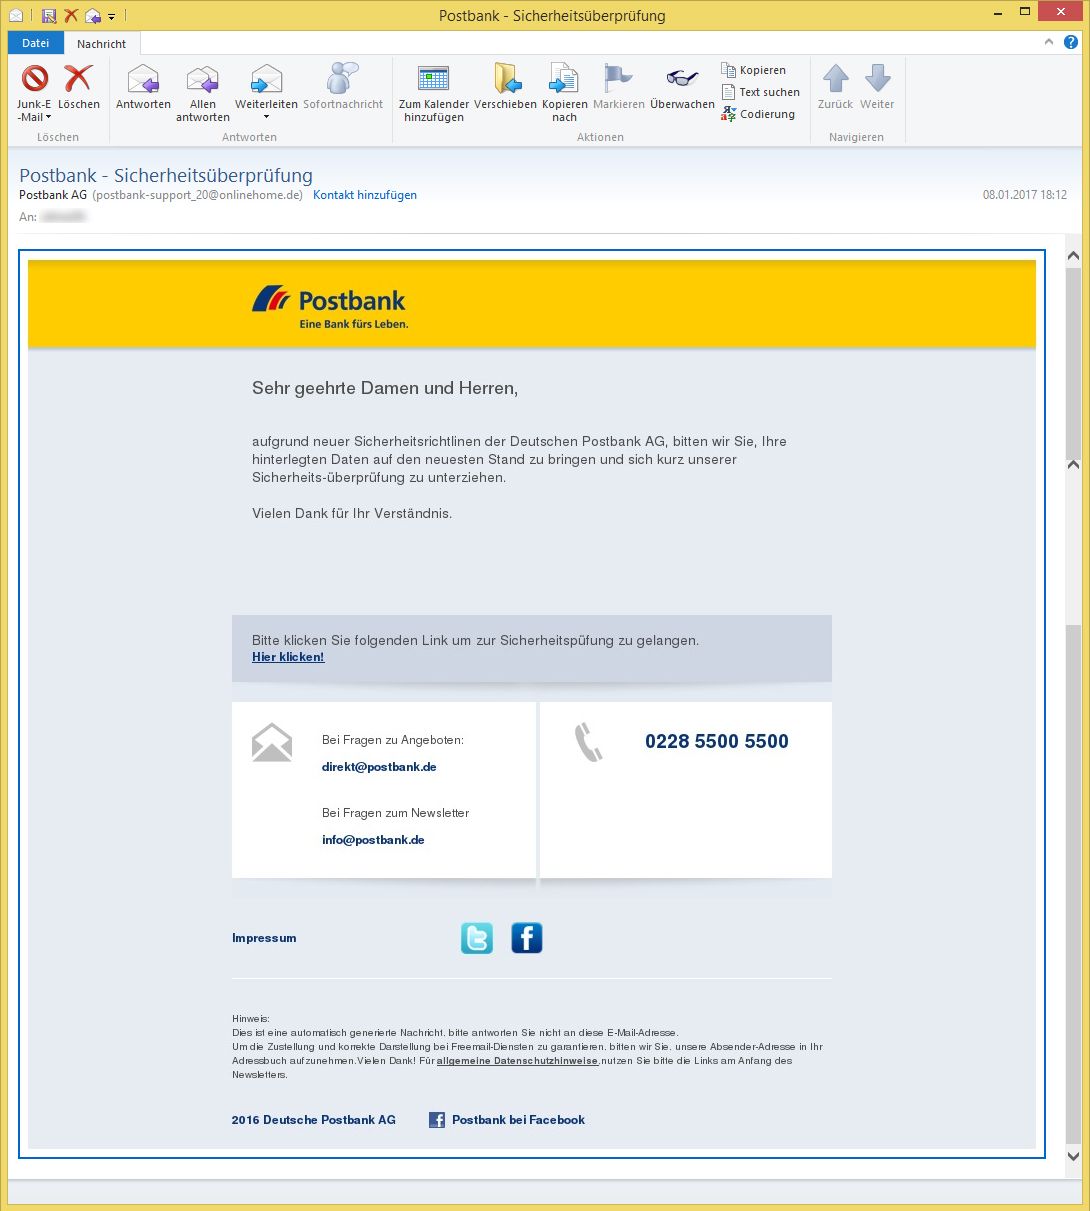
Task: Click the sender address postbank-support_20@onlinehome.de
Action: tap(197, 195)
